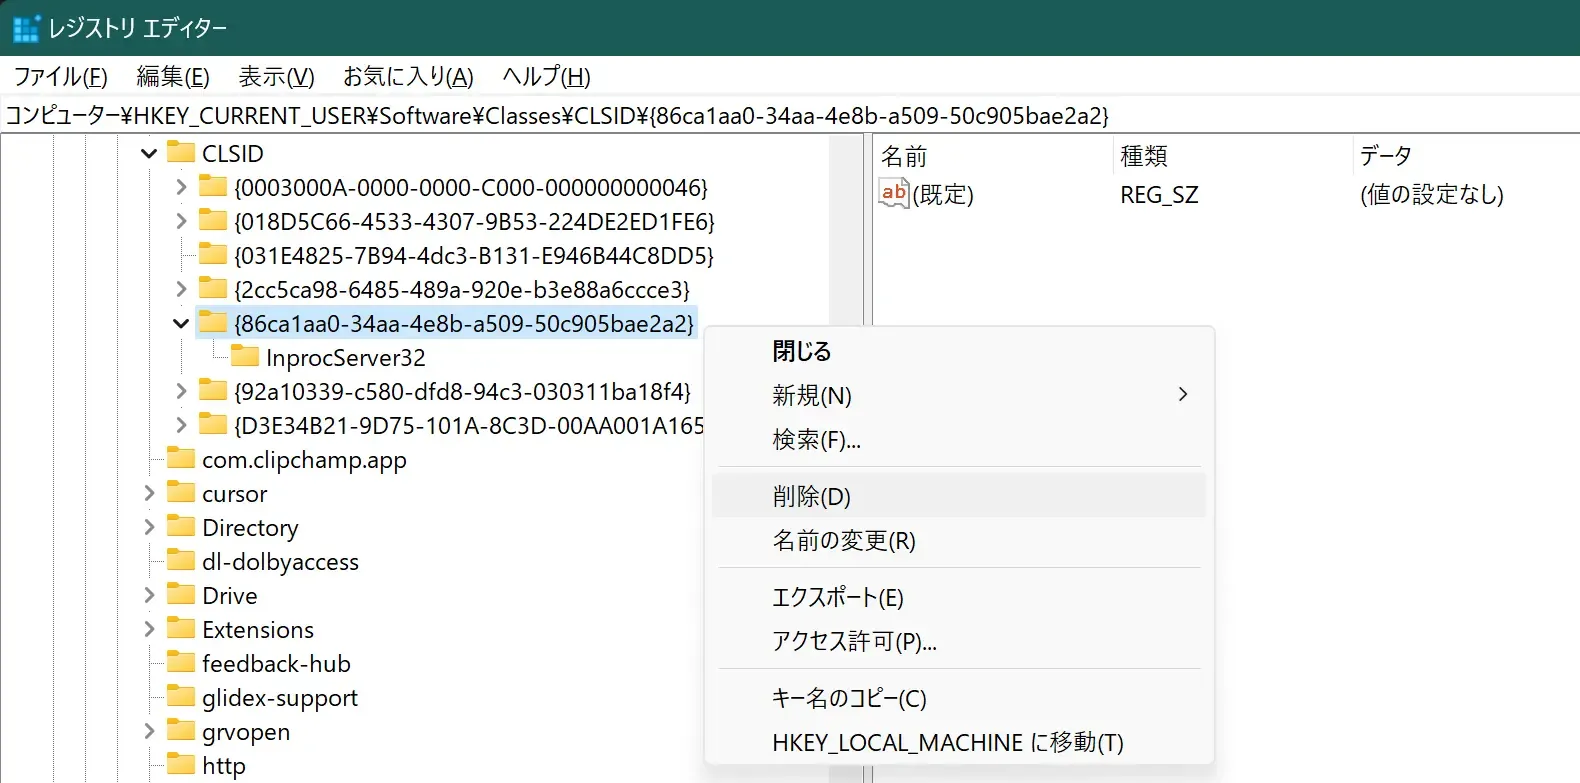Expand the cursor key chevron

[x=149, y=493]
